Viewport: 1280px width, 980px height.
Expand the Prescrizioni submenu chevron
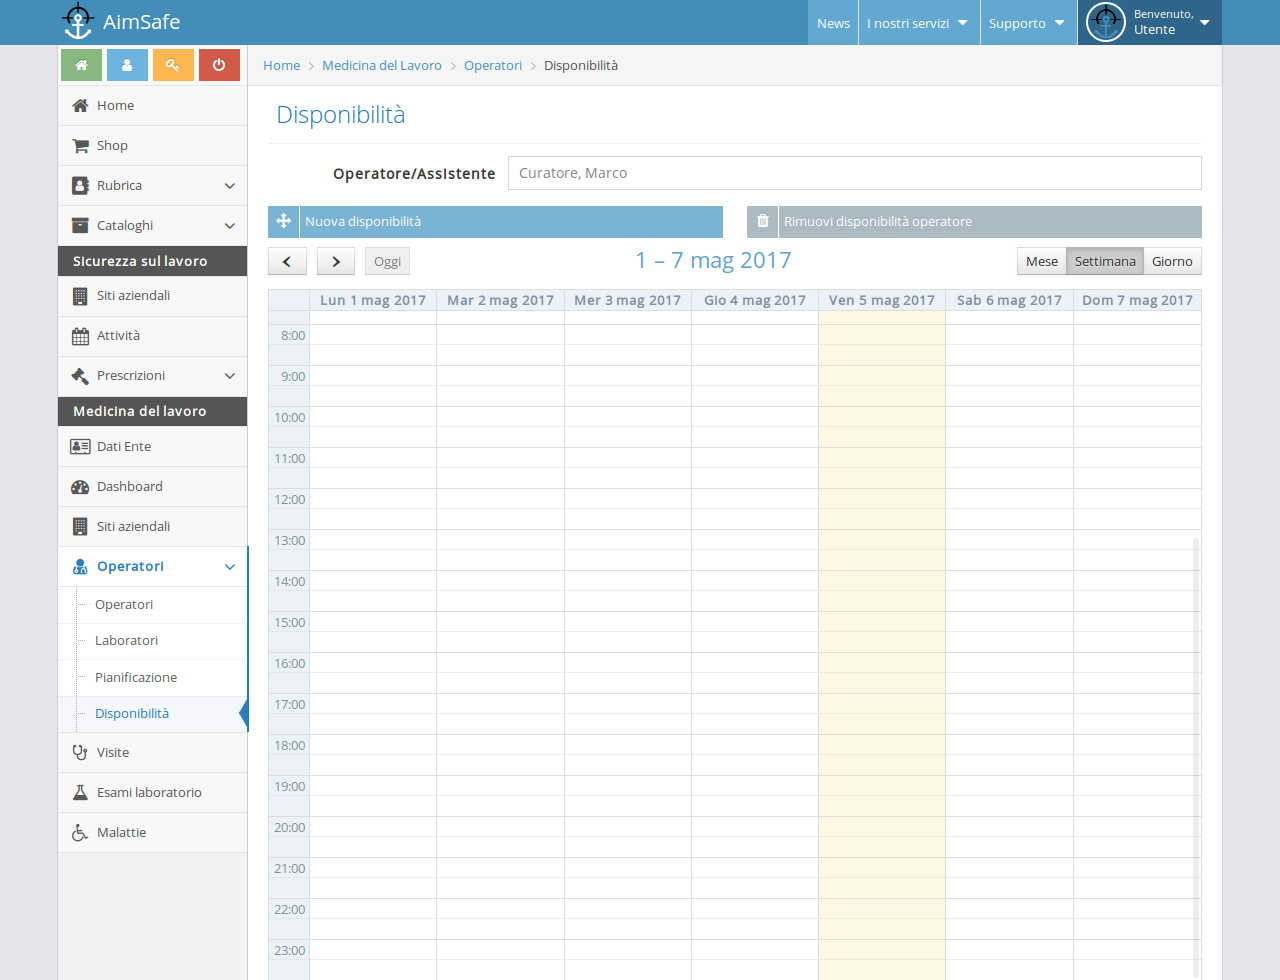pos(230,376)
